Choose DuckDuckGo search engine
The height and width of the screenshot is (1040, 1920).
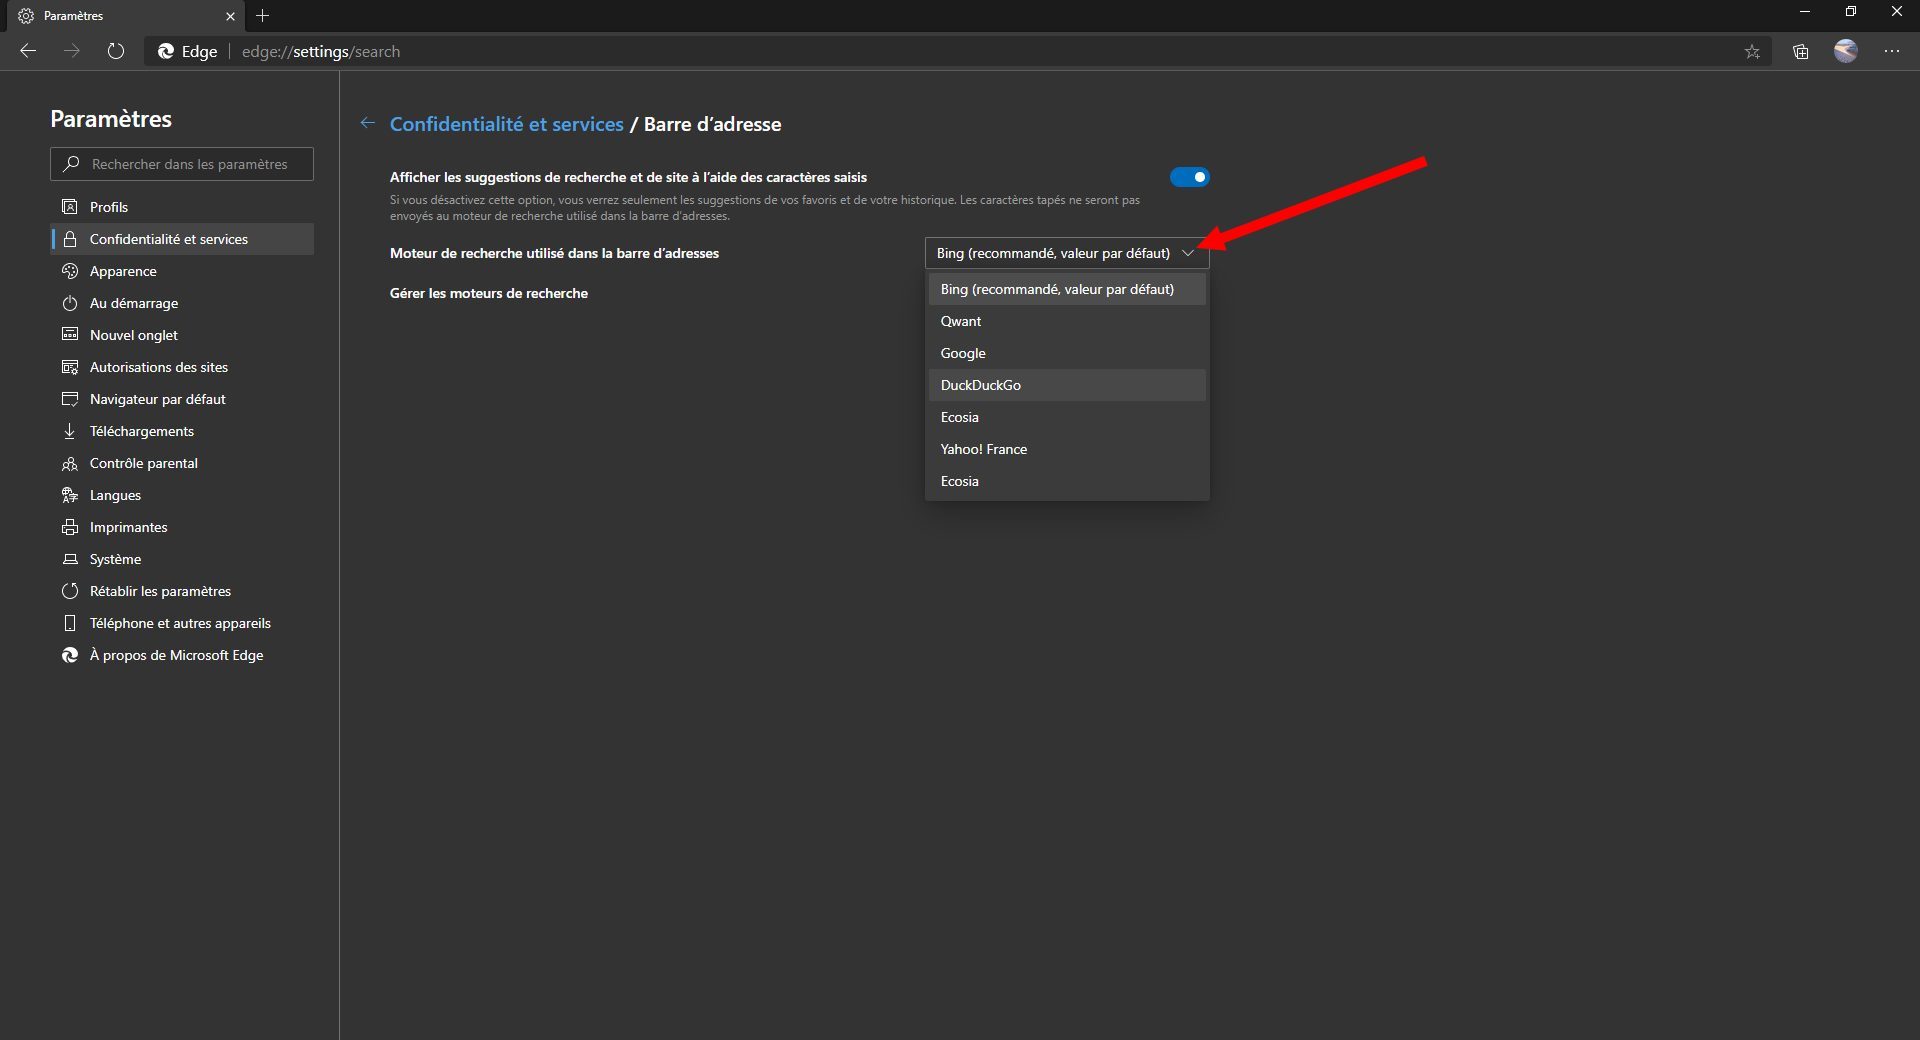[1067, 385]
